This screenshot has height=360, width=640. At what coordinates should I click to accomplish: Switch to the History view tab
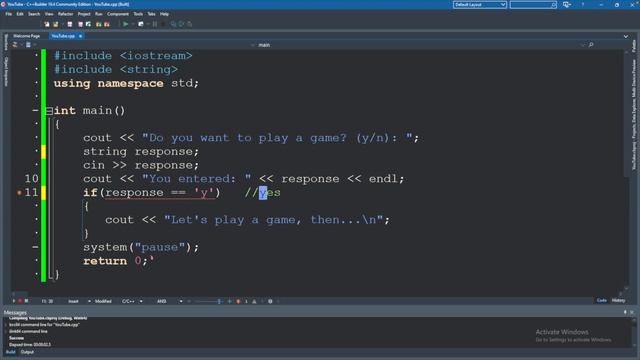point(618,300)
